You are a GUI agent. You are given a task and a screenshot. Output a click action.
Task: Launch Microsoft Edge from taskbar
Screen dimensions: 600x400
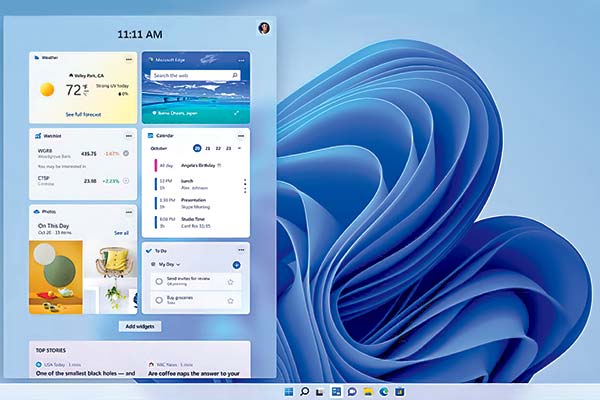coord(383,392)
